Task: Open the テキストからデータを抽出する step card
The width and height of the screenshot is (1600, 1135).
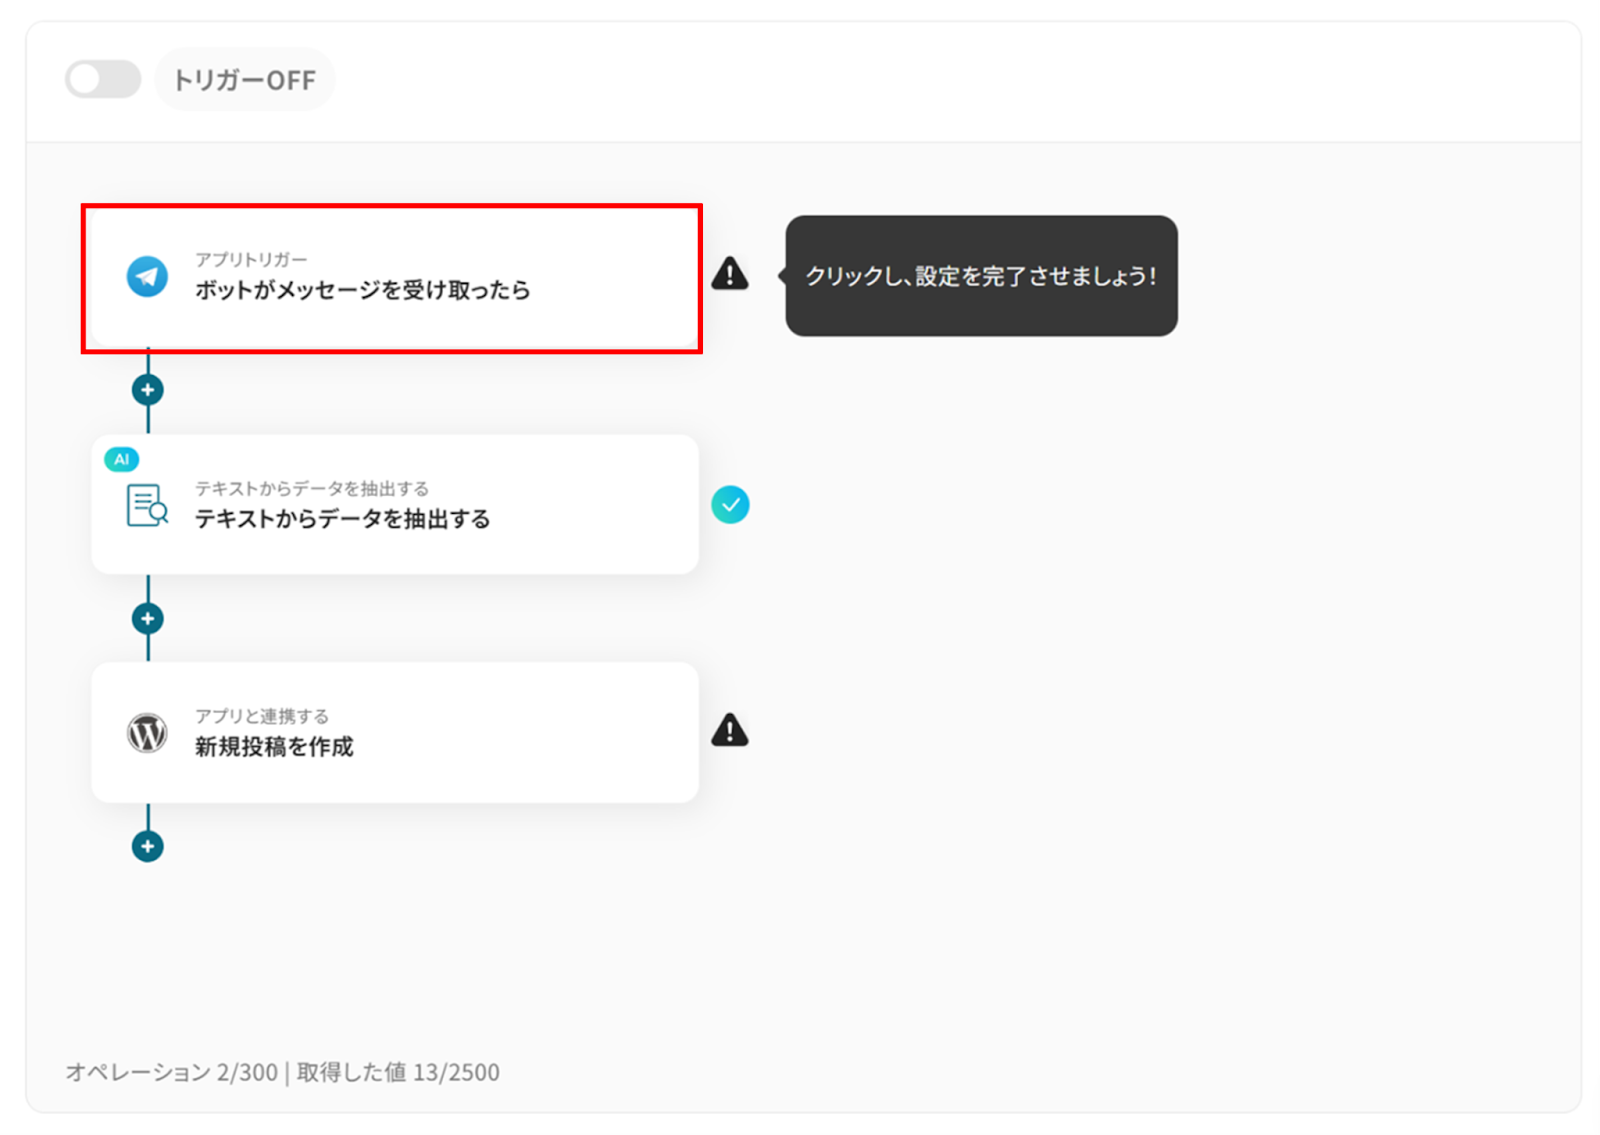Action: (395, 505)
